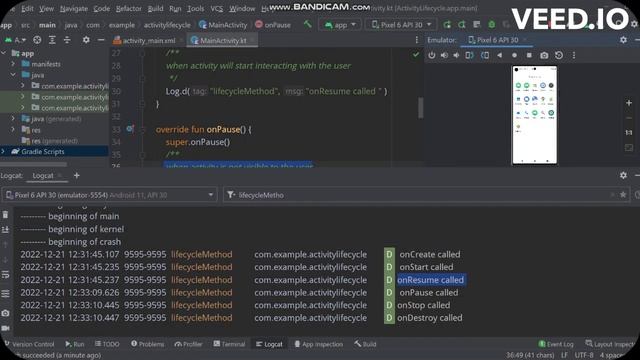Viewport: 640px width, 360px height.
Task: Click the onDestroy called log line
Action: point(430,318)
